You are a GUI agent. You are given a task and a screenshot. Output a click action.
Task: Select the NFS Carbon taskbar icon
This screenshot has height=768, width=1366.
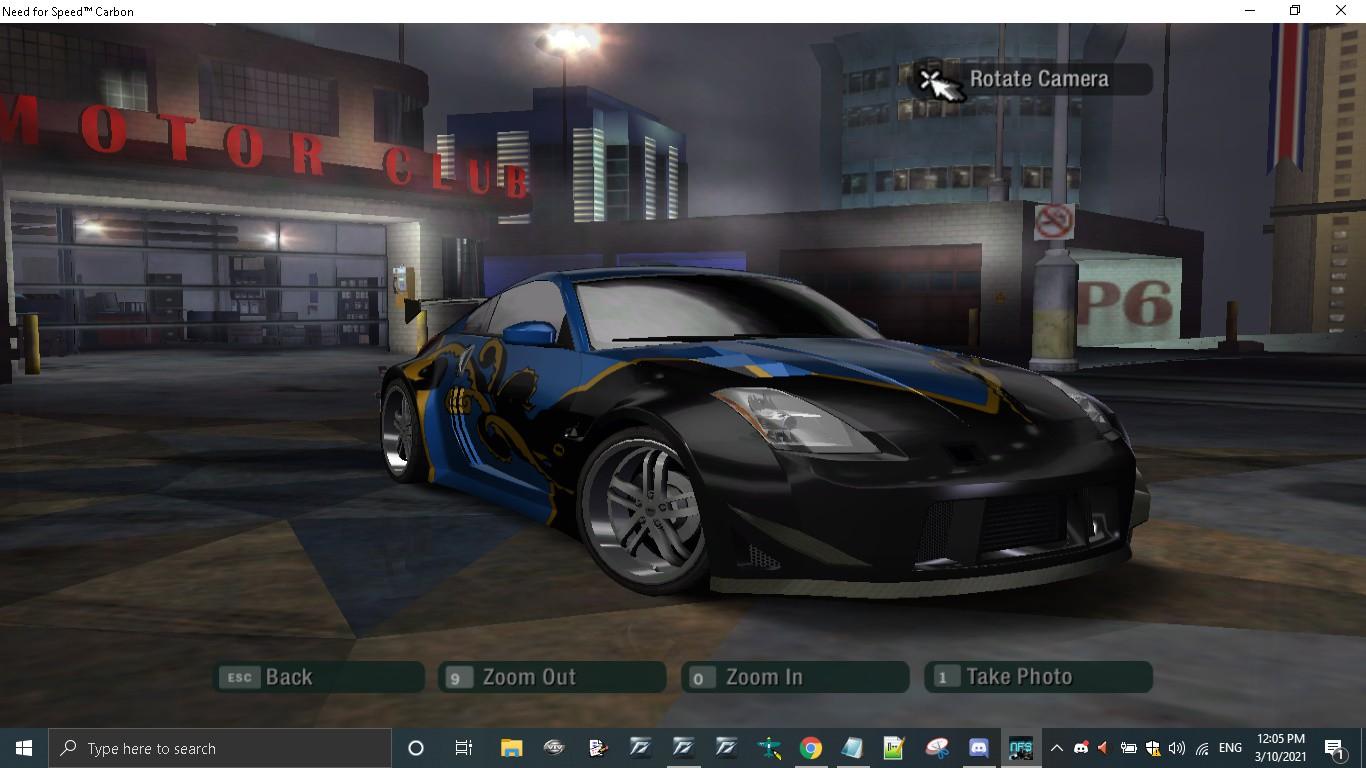click(x=1020, y=748)
